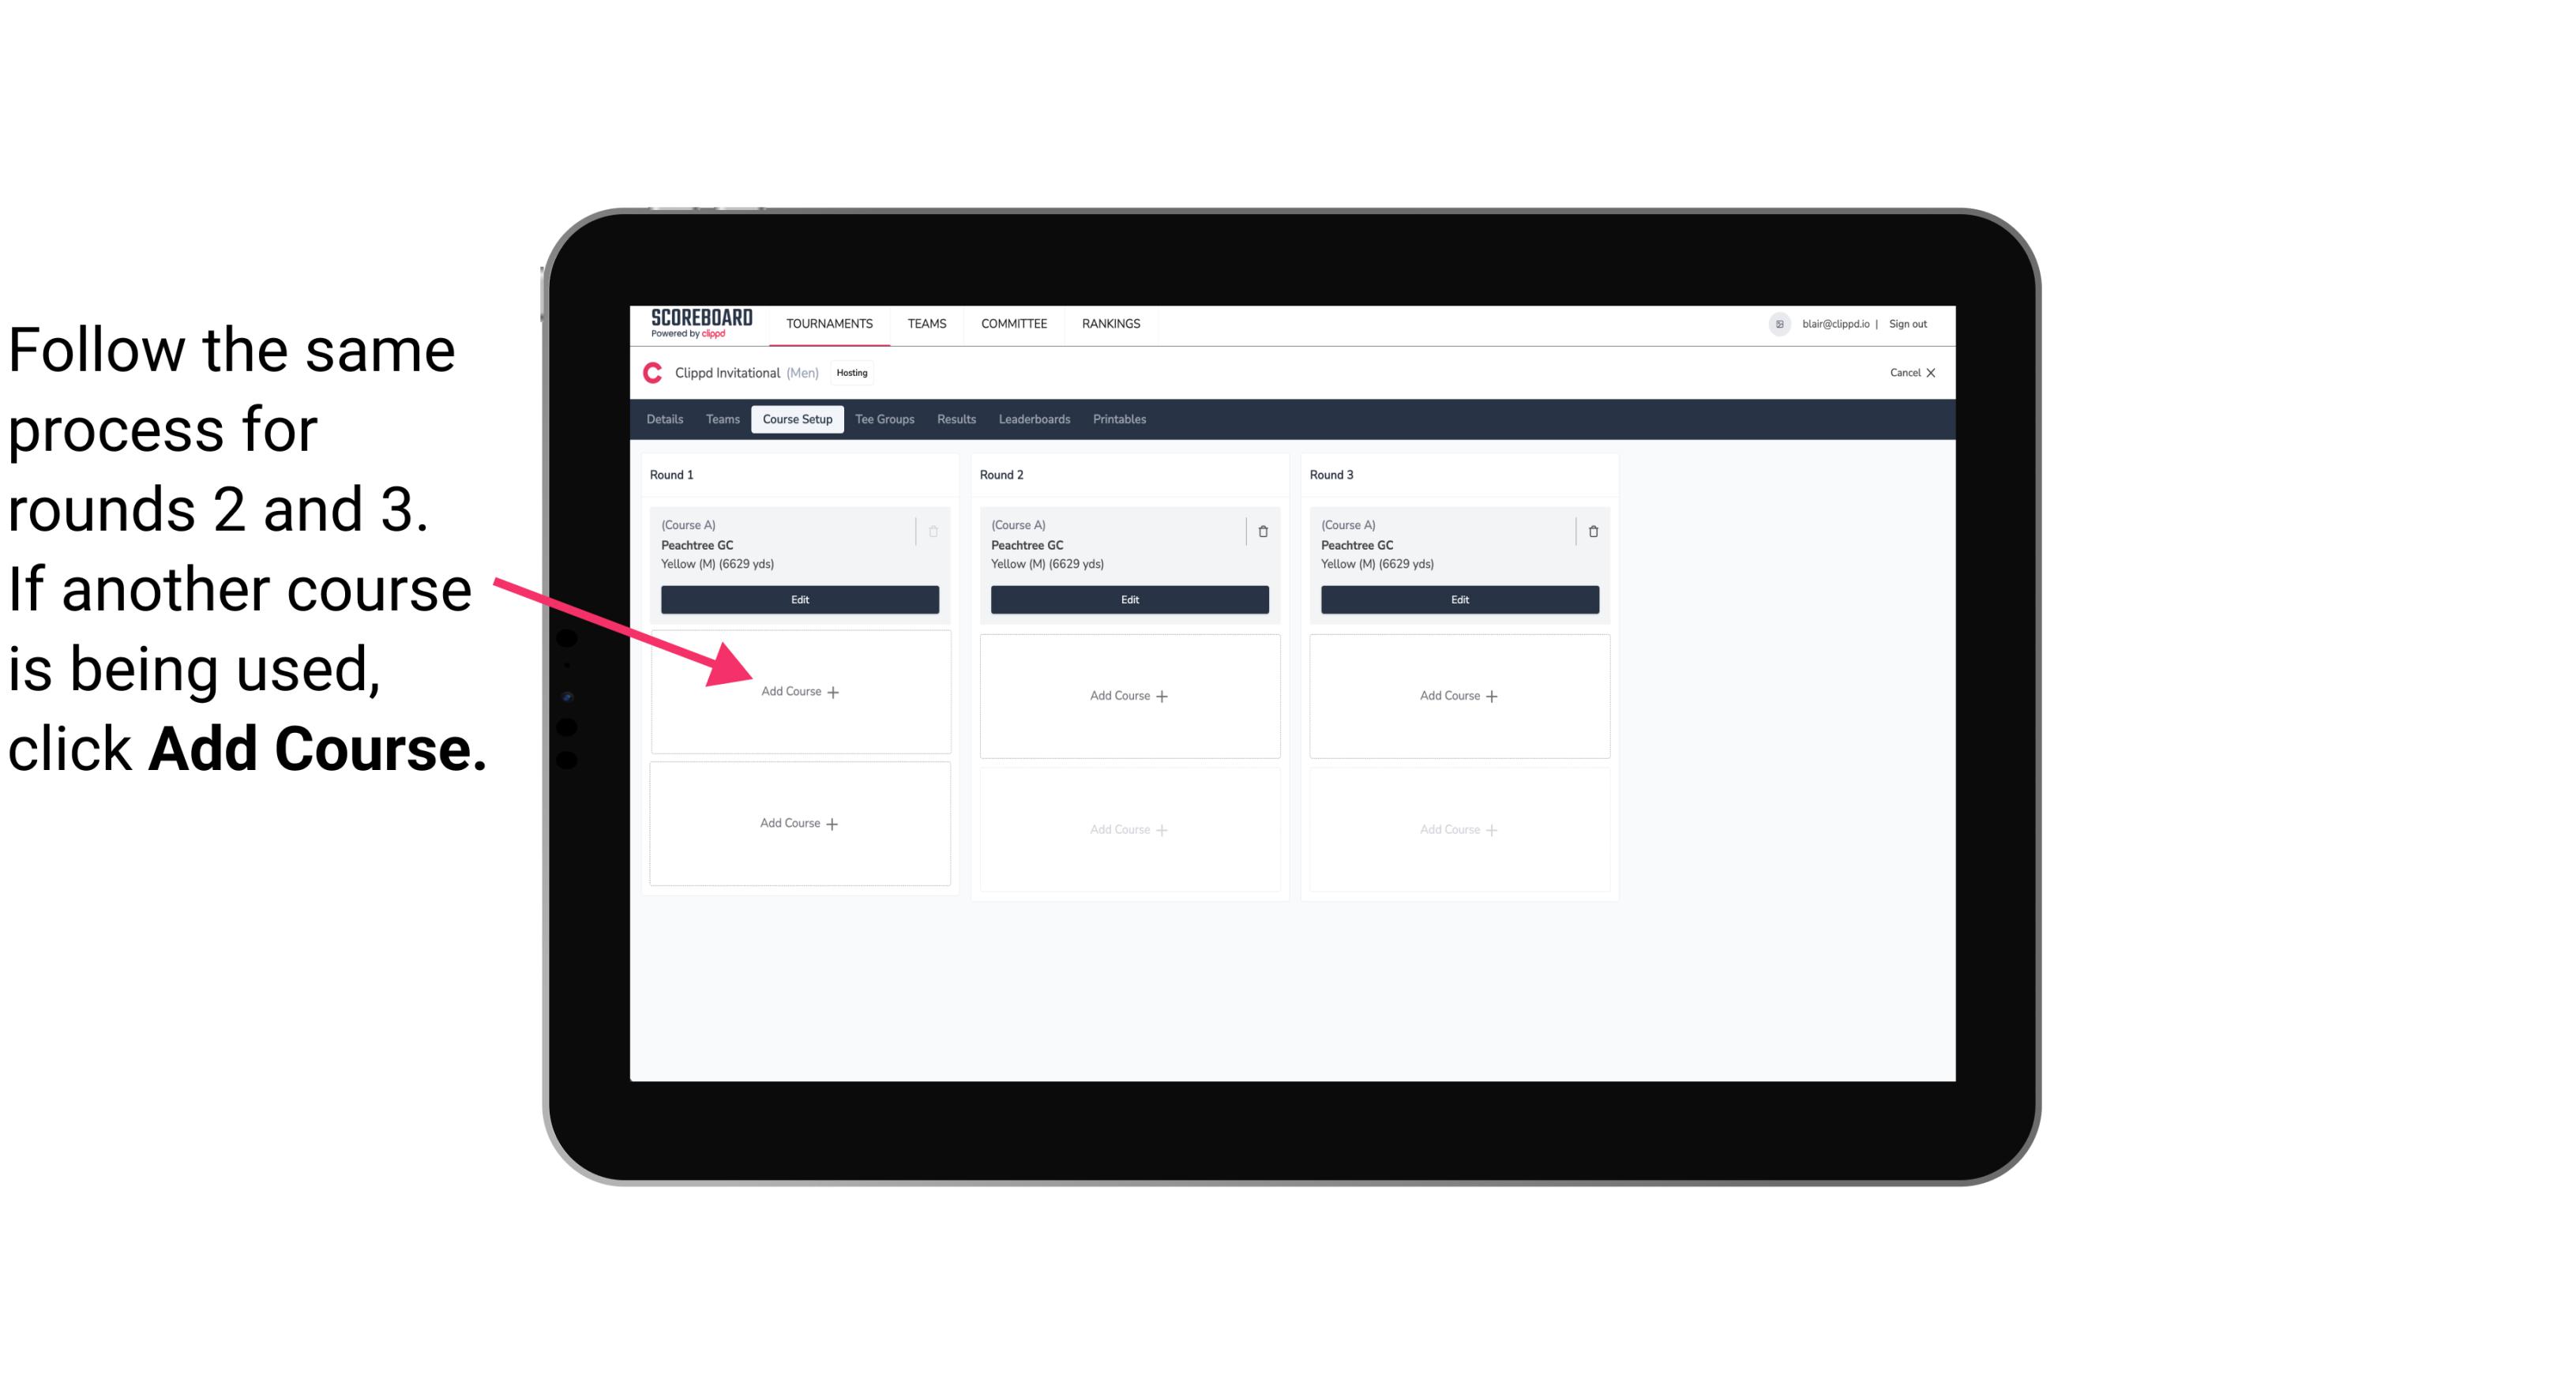Click the delete icon for Round 2 course

pyautogui.click(x=1264, y=531)
